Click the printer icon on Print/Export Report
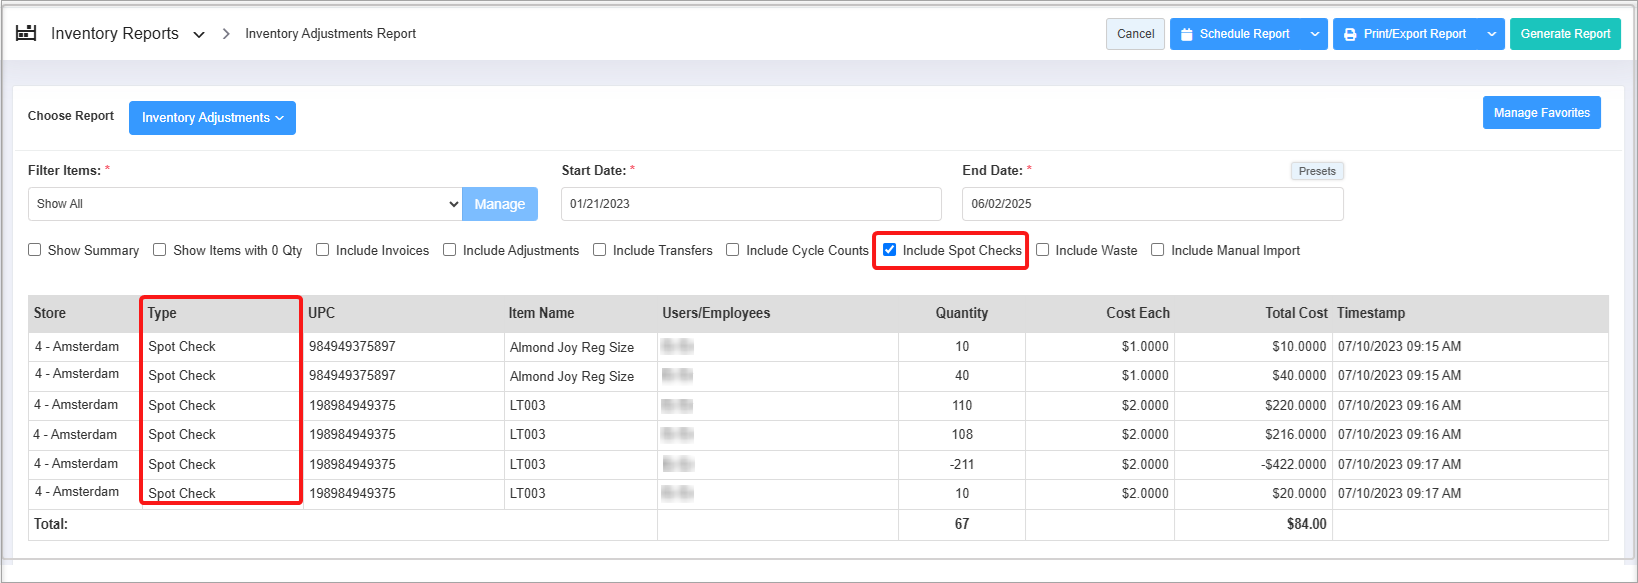The height and width of the screenshot is (583, 1638). pyautogui.click(x=1350, y=34)
